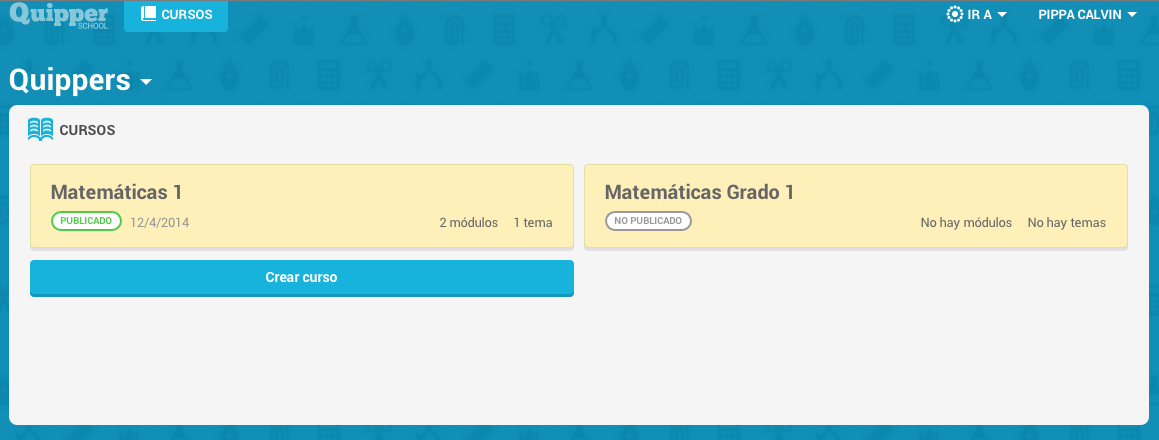The image size is (1159, 440).
Task: Open the PIPPA CALVIN account menu
Action: pos(1087,15)
